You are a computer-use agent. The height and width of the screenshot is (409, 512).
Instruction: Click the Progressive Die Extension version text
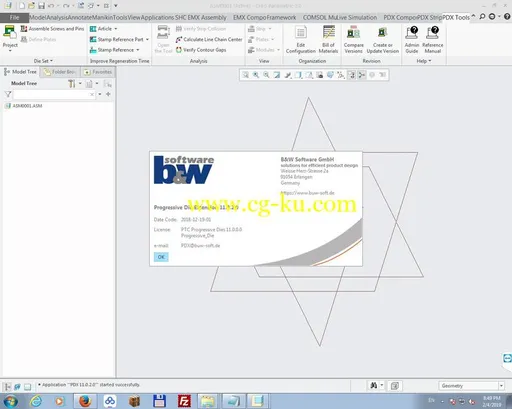[x=196, y=207]
